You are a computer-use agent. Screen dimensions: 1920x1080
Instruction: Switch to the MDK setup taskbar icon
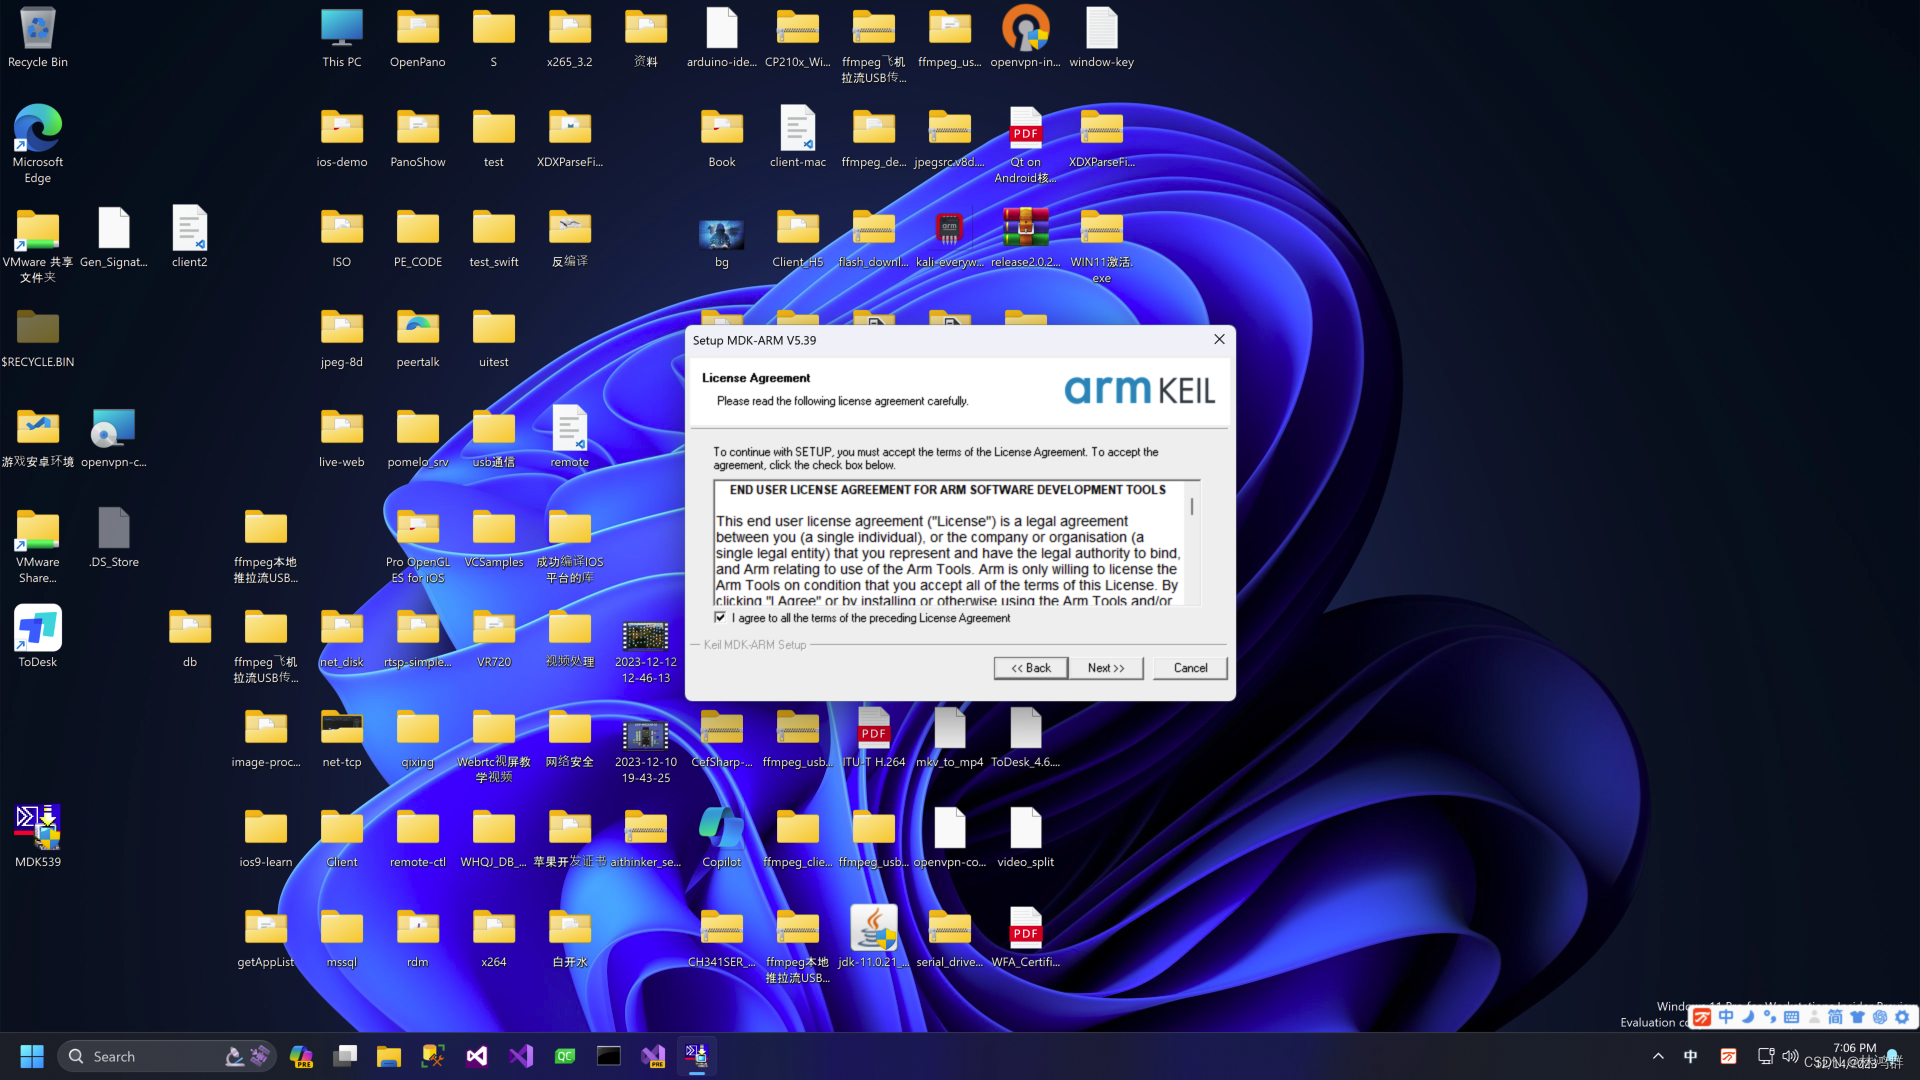[x=697, y=1056]
